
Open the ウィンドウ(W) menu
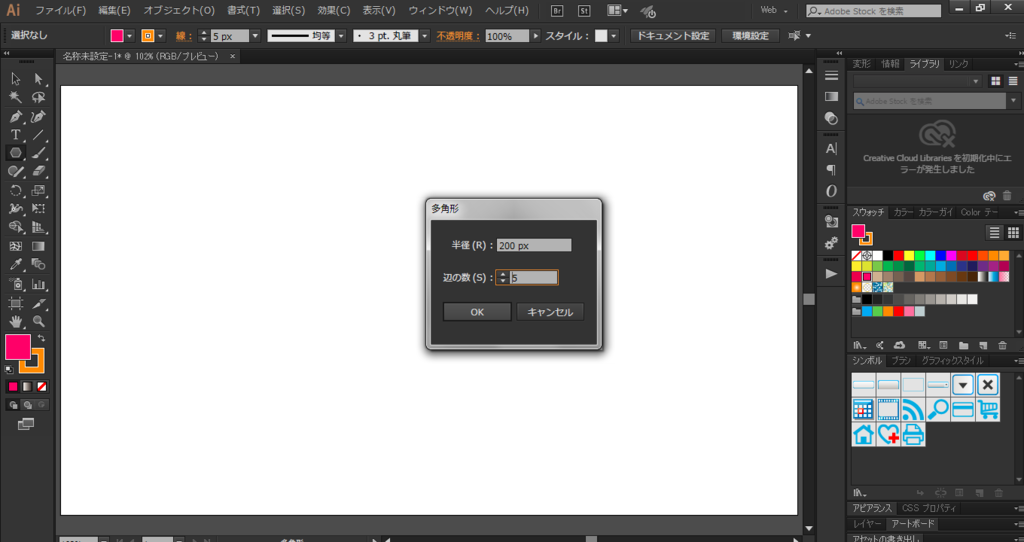tap(440, 10)
